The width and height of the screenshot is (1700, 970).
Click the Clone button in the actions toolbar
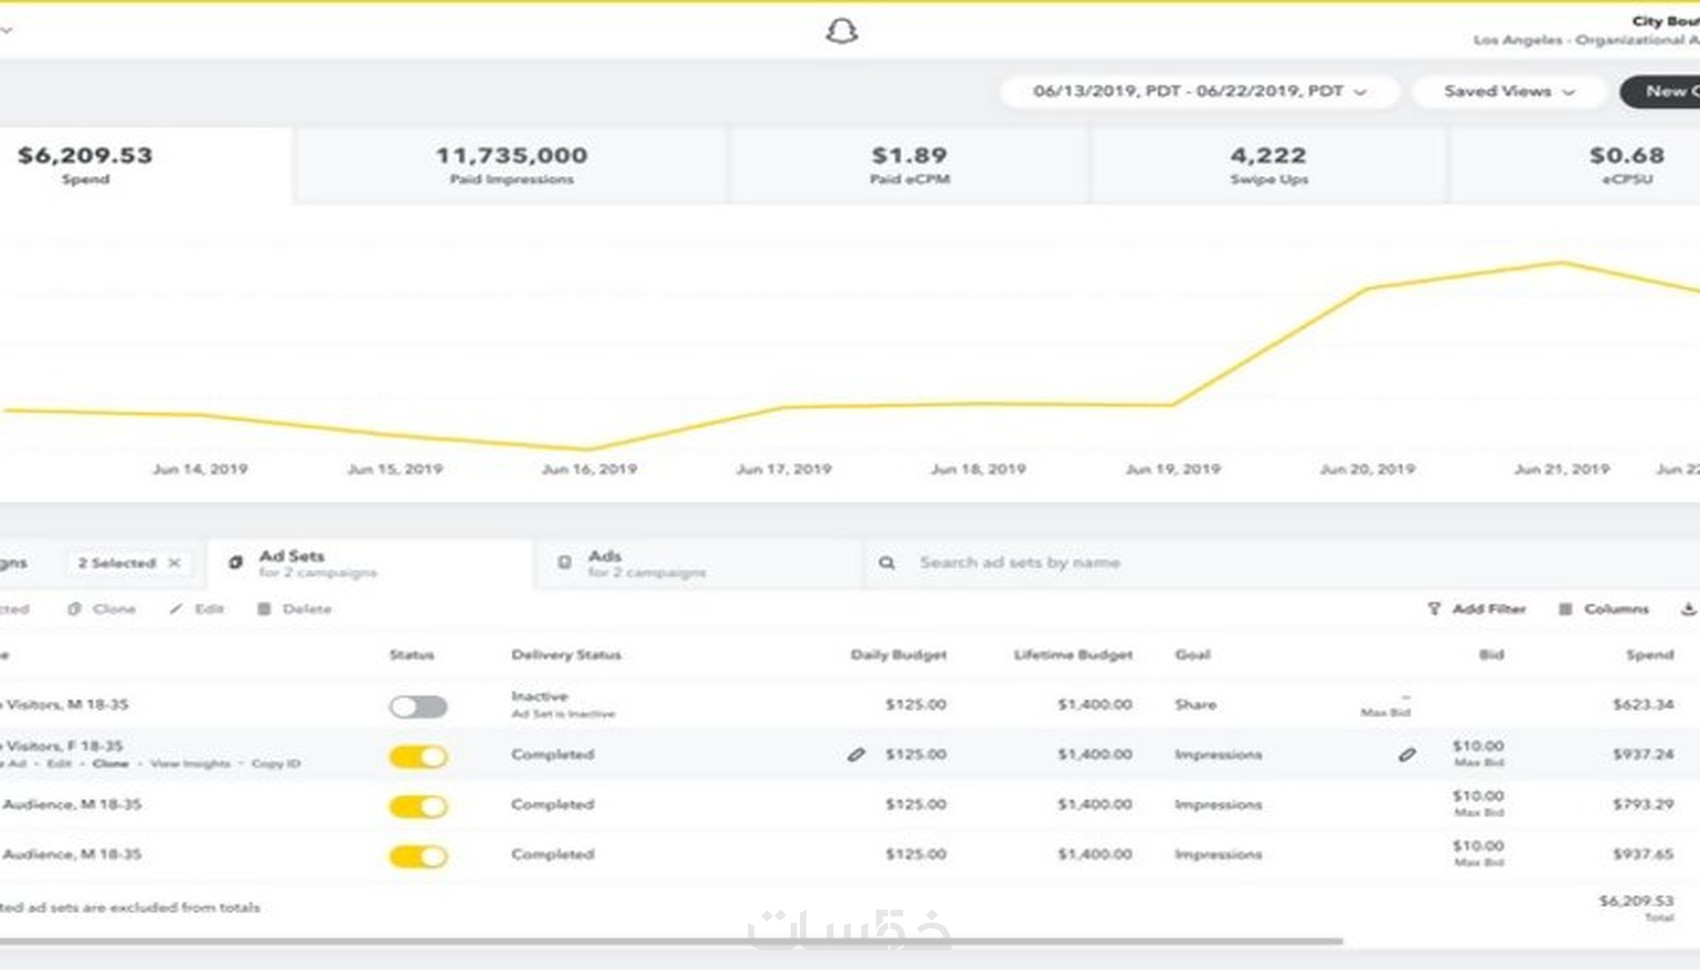pyautogui.click(x=103, y=609)
